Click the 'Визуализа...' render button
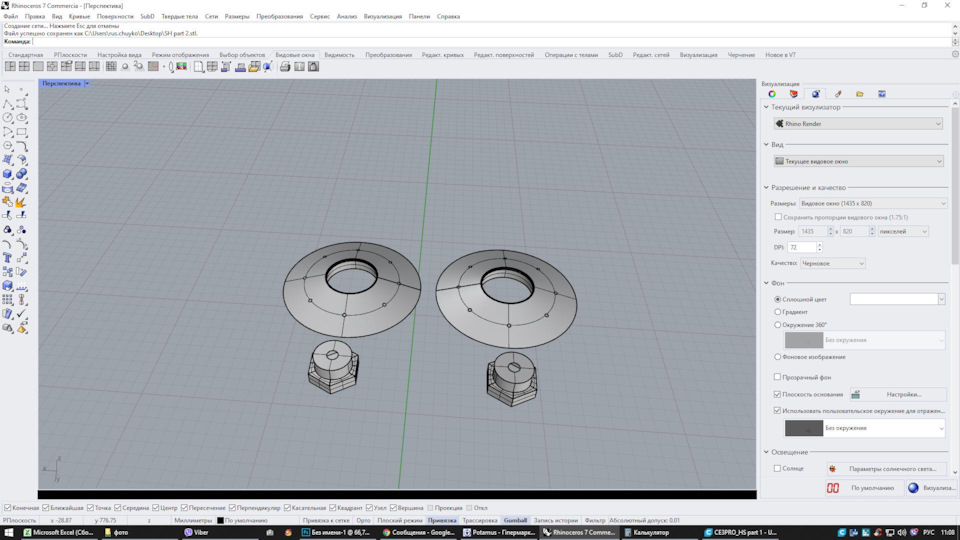 pos(931,488)
